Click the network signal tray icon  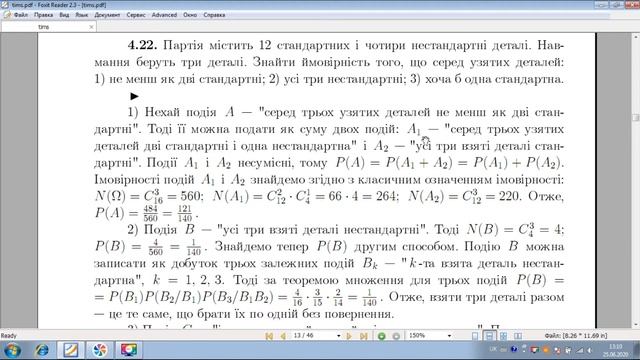580,350
